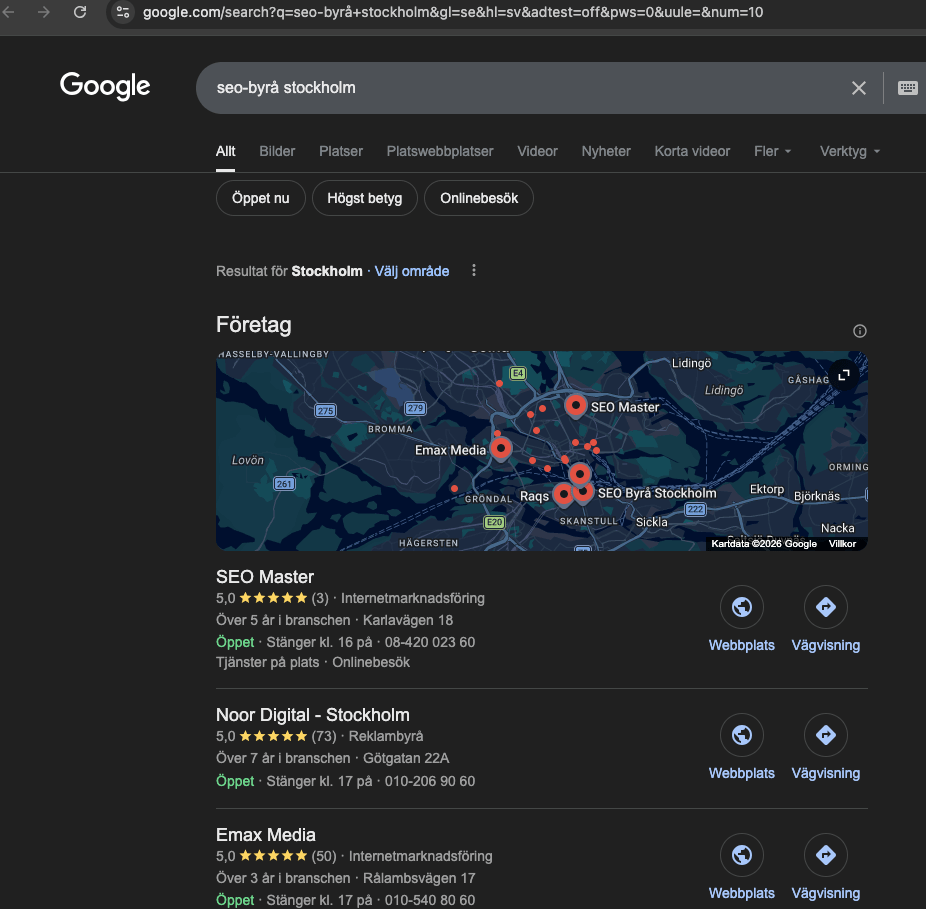Switch to the Platser tab
Image resolution: width=926 pixels, height=909 pixels.
tap(341, 151)
